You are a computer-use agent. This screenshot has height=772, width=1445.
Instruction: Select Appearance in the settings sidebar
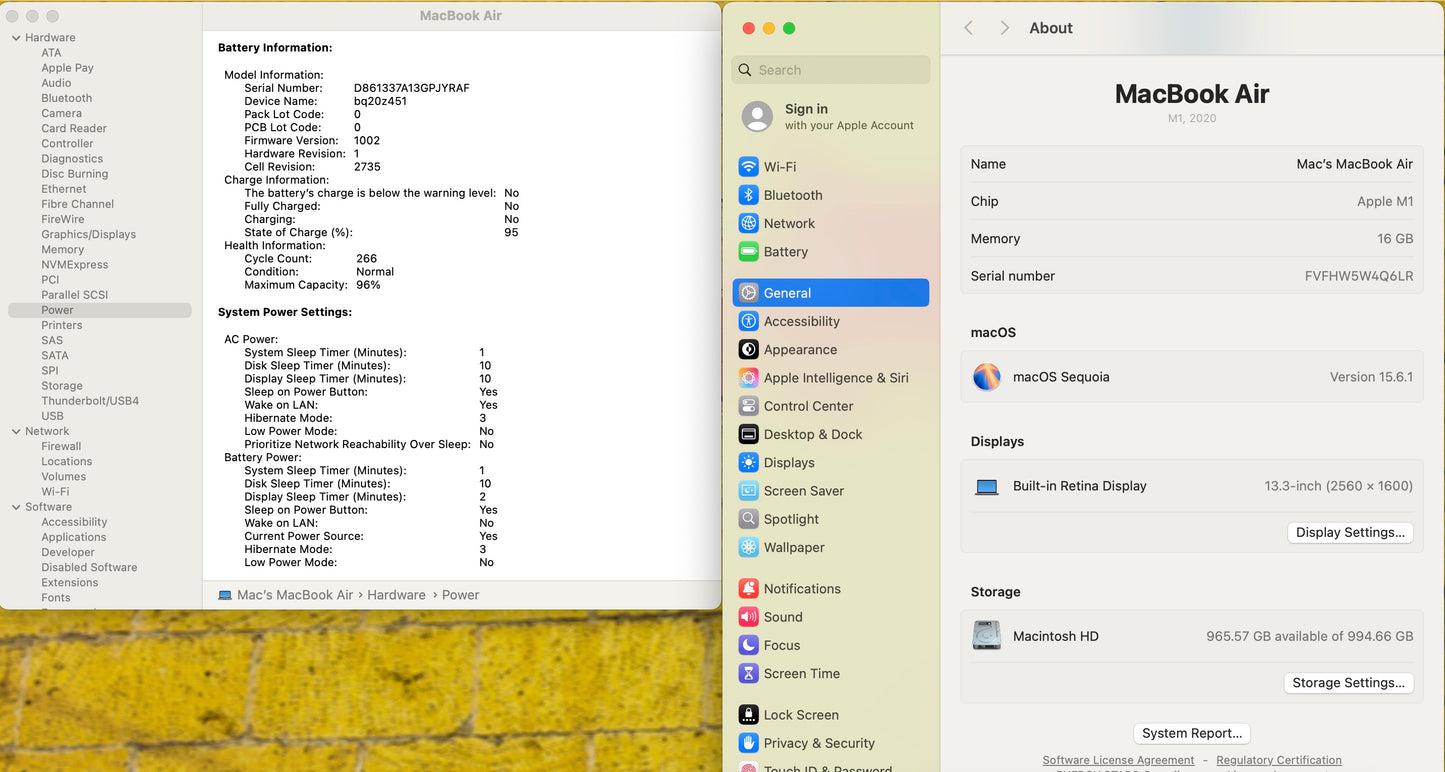click(x=800, y=350)
